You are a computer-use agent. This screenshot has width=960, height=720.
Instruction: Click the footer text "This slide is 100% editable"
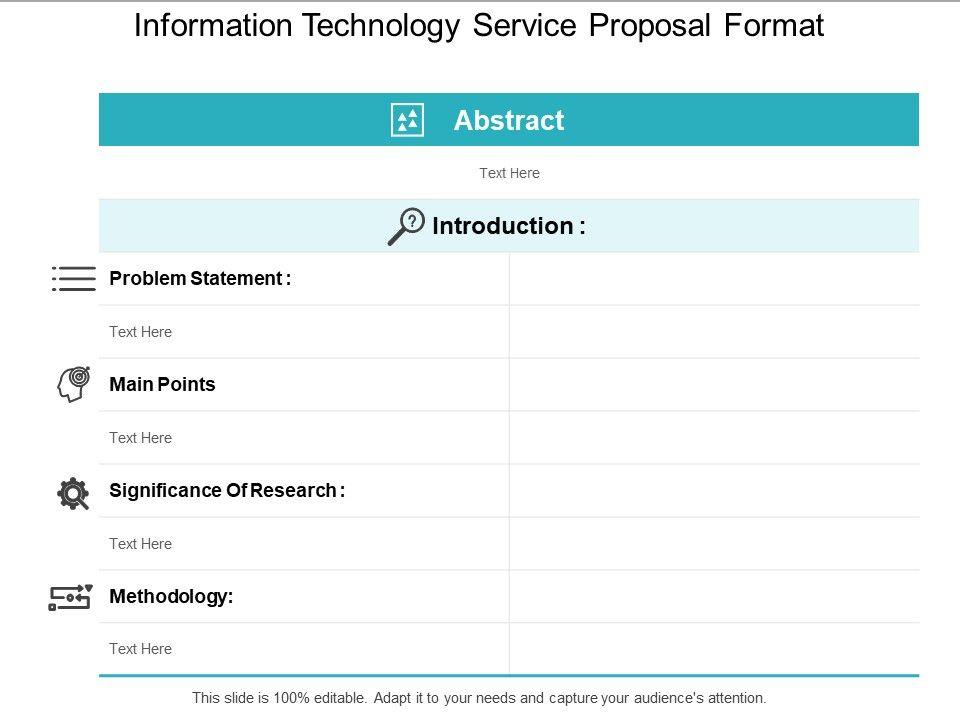[x=279, y=698]
